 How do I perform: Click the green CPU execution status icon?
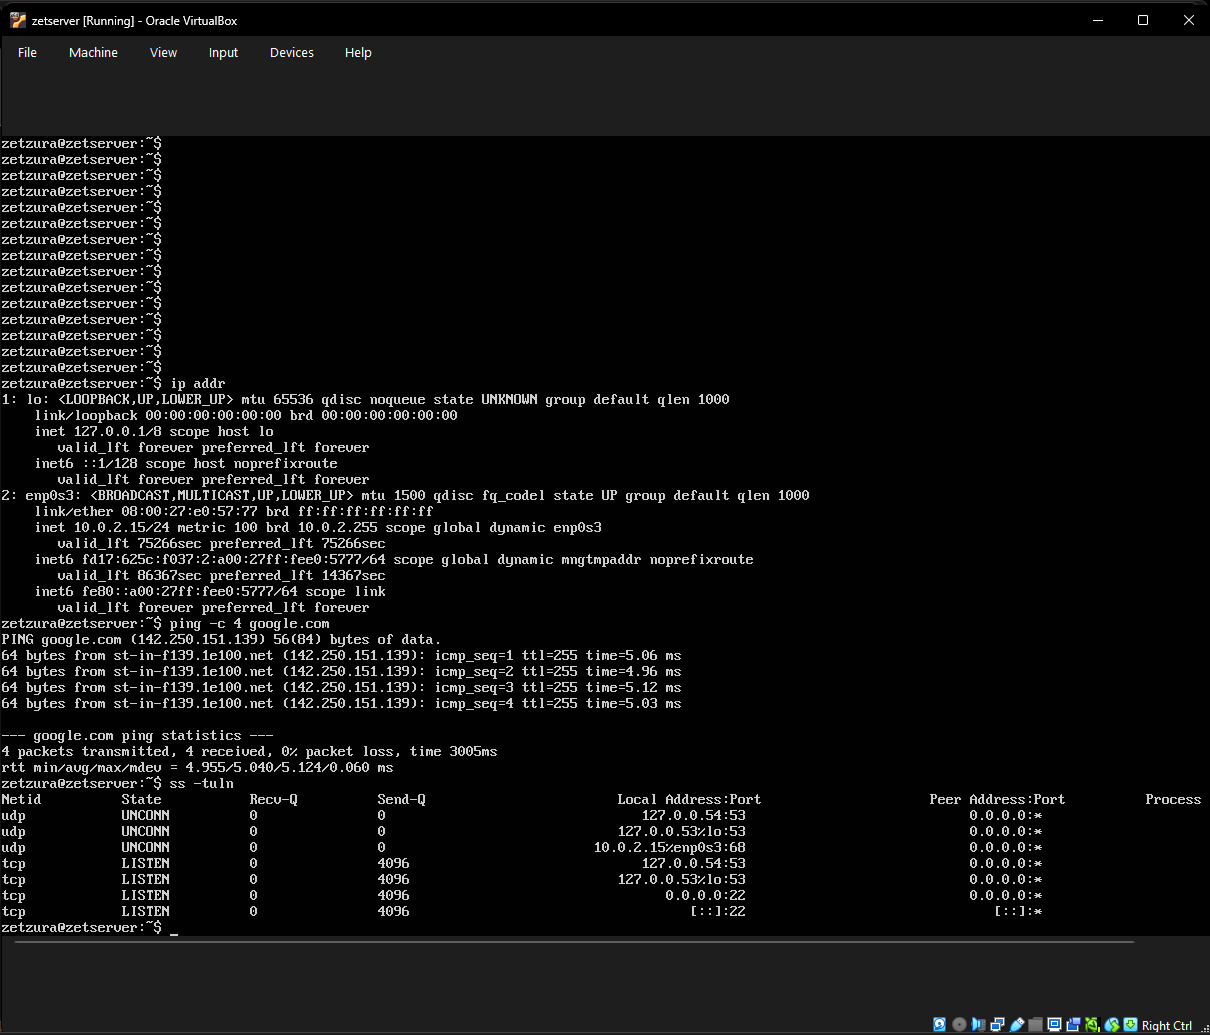click(x=1092, y=1025)
